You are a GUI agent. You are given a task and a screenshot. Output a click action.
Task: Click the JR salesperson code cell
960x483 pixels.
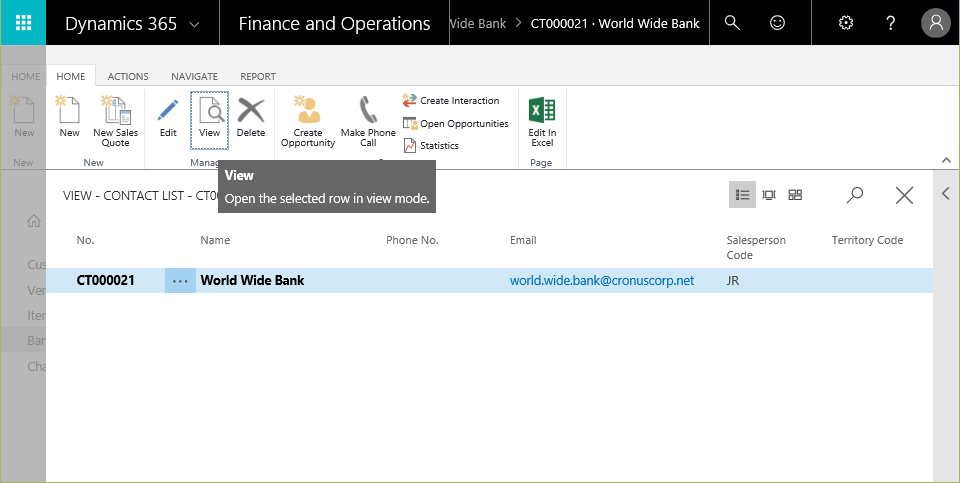point(732,281)
